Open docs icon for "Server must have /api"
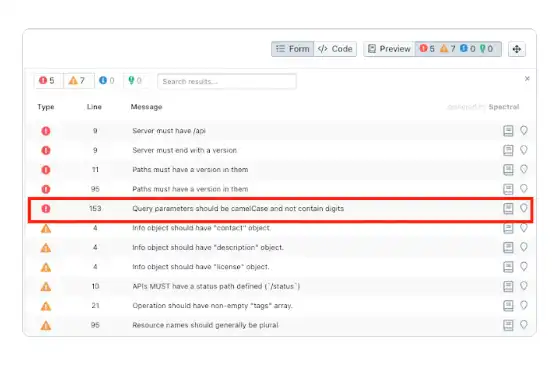The width and height of the screenshot is (554, 382). [508, 131]
